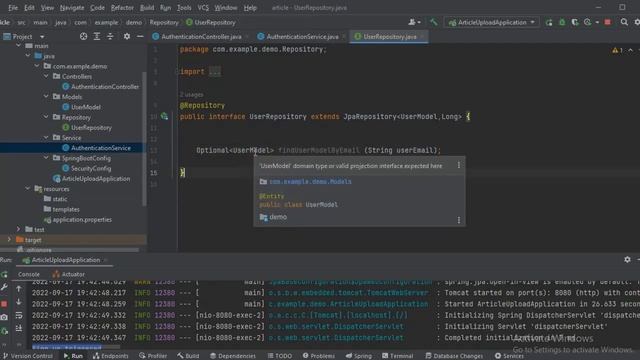
Task: Stop the running application in the toolbar
Action: pos(607,22)
